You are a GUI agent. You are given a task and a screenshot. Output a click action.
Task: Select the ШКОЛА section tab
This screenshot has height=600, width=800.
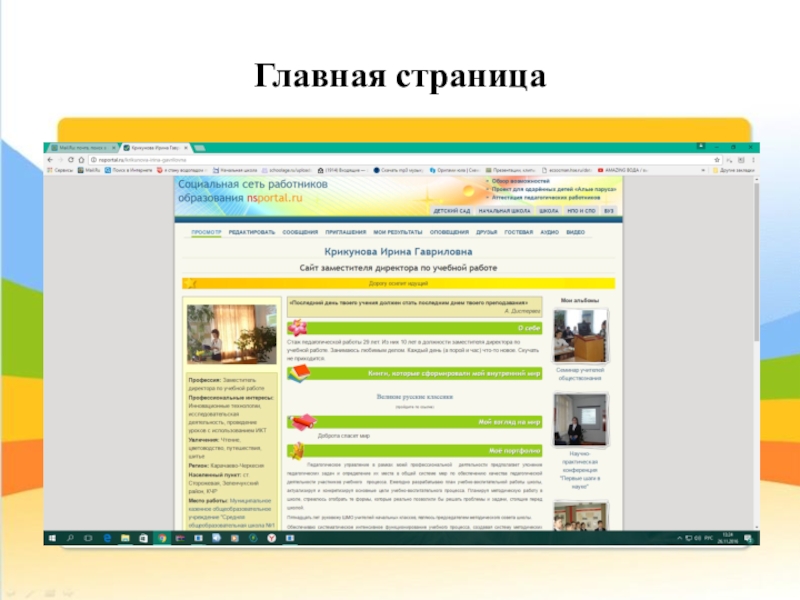[549, 211]
